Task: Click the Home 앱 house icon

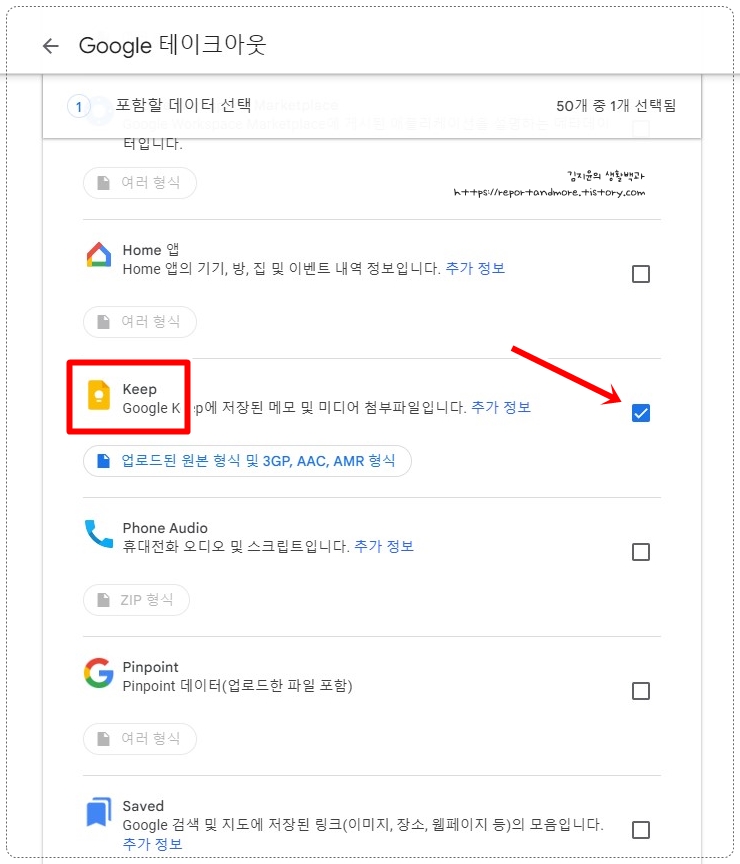Action: tap(99, 255)
